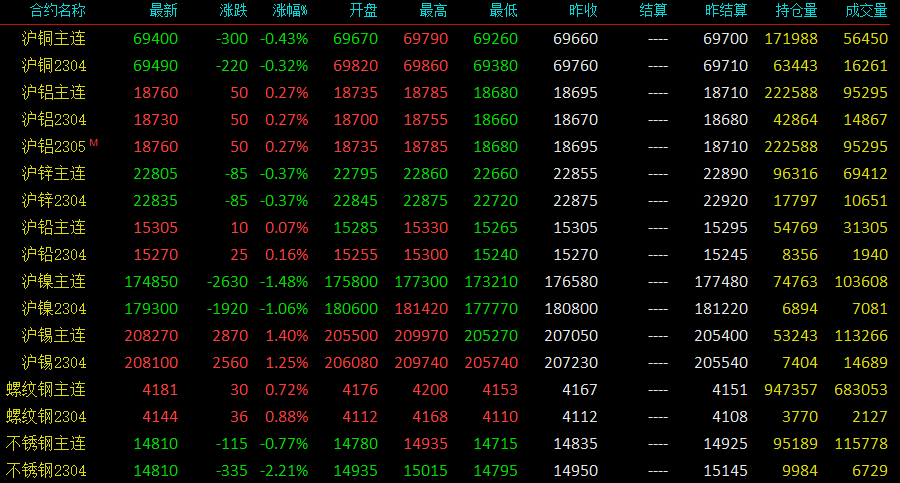Open the 沪镍主连 contract row

450,281
